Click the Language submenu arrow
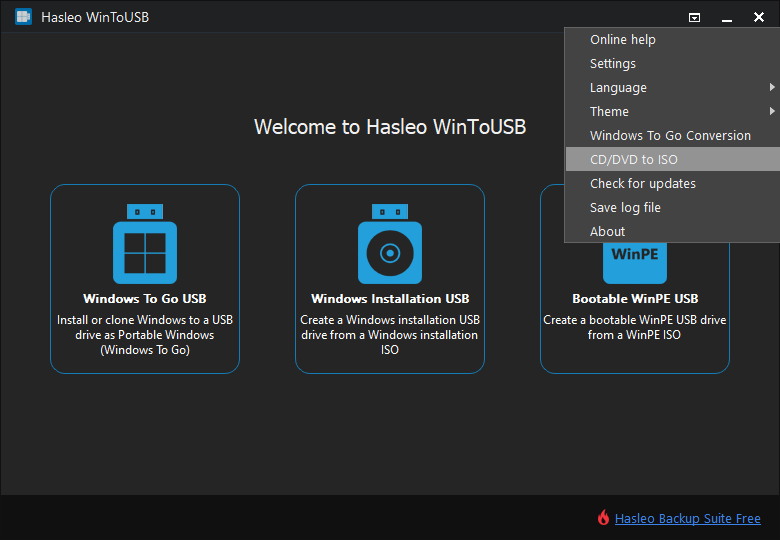Screen dimensions: 780x540 772,87
